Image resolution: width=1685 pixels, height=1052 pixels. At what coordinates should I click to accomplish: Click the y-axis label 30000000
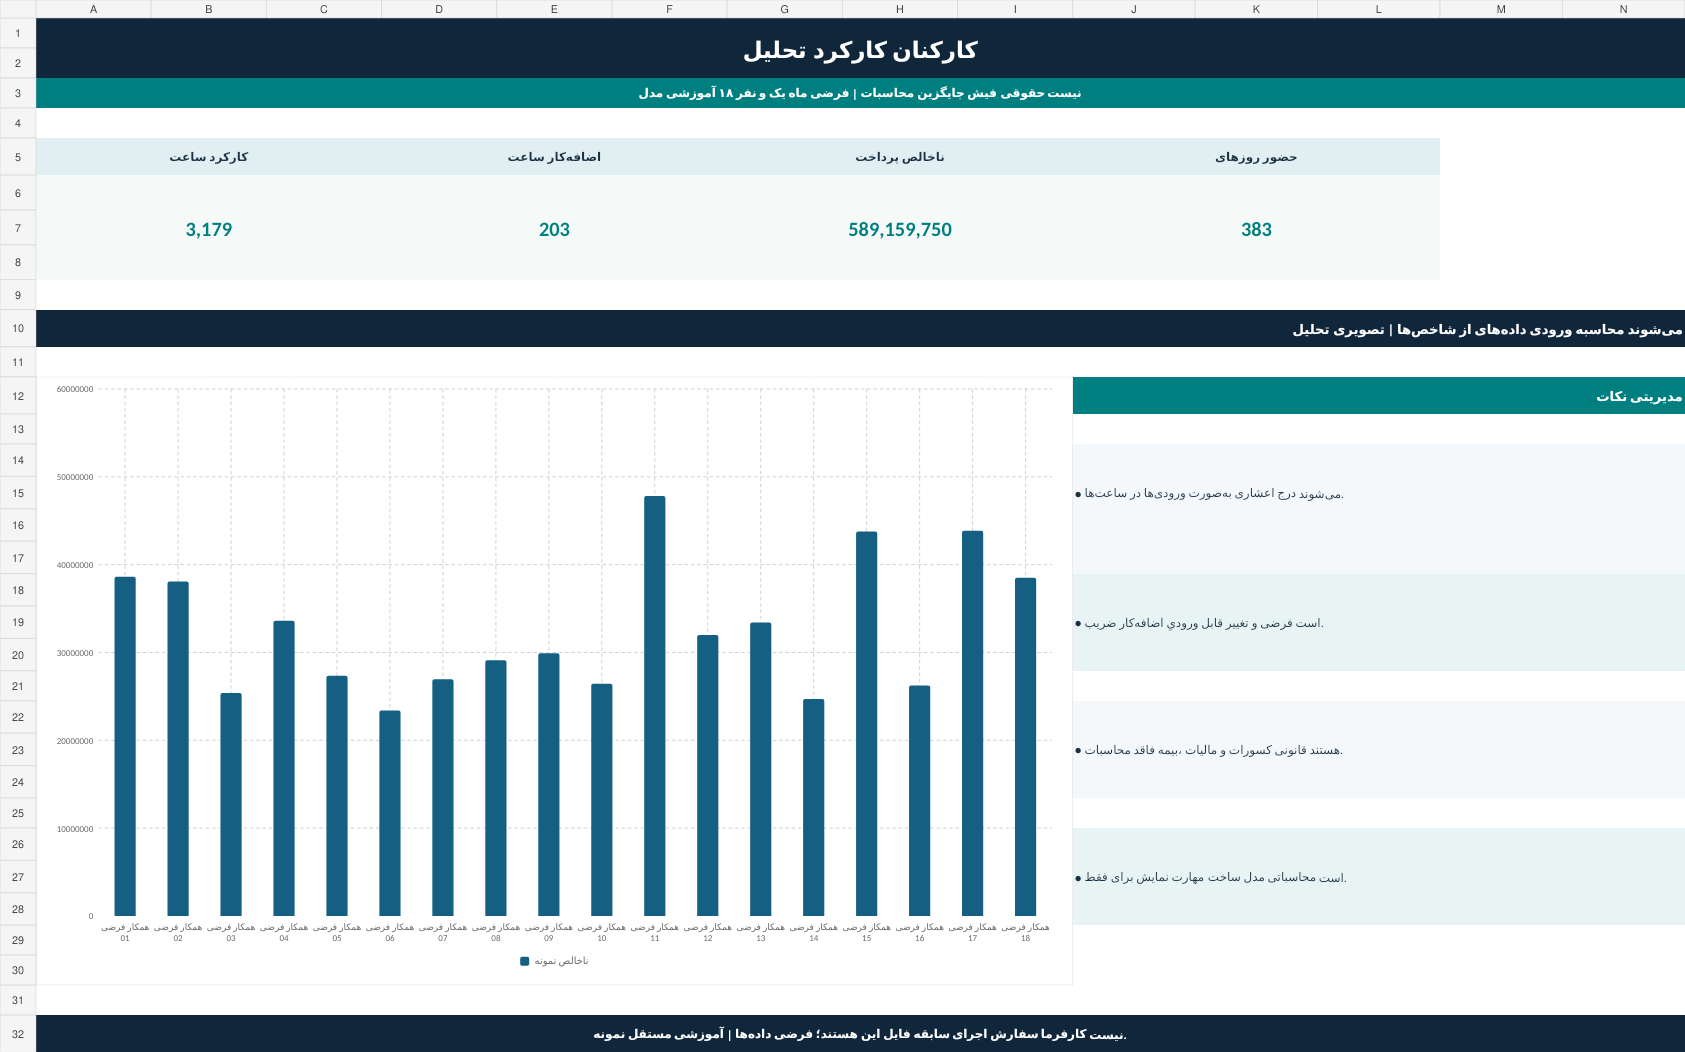pyautogui.click(x=75, y=653)
